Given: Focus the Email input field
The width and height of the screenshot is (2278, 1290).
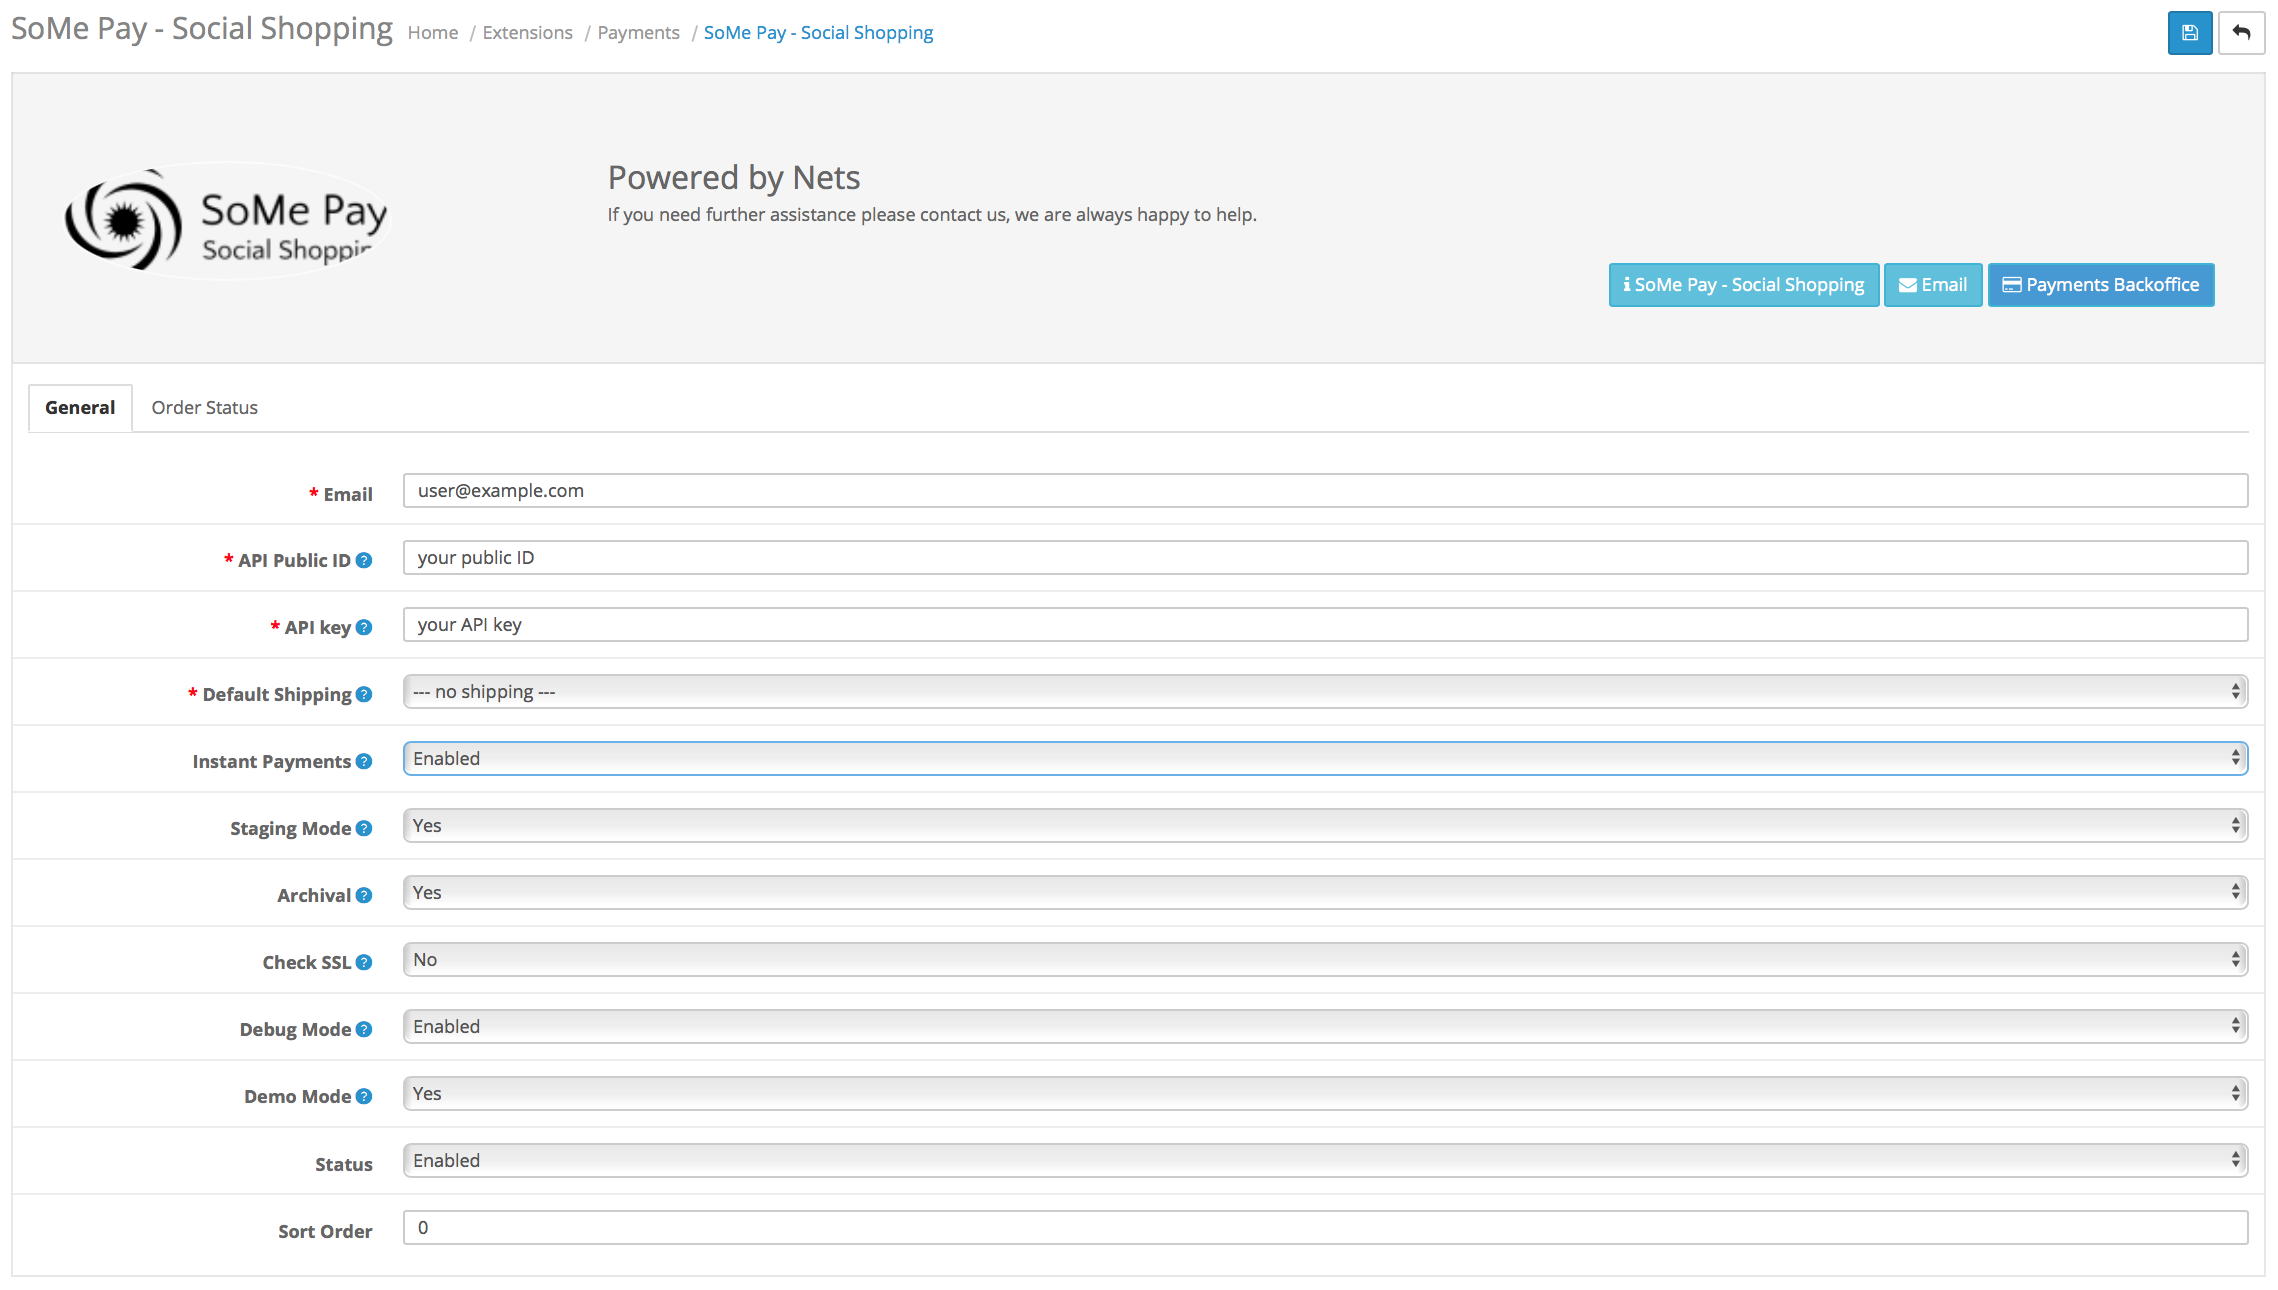Looking at the screenshot, I should (1325, 490).
